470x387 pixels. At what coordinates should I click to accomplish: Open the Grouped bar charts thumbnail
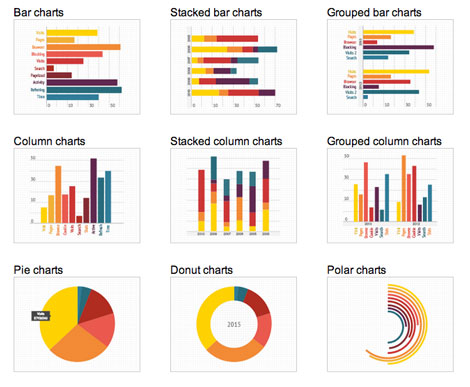click(x=390, y=67)
